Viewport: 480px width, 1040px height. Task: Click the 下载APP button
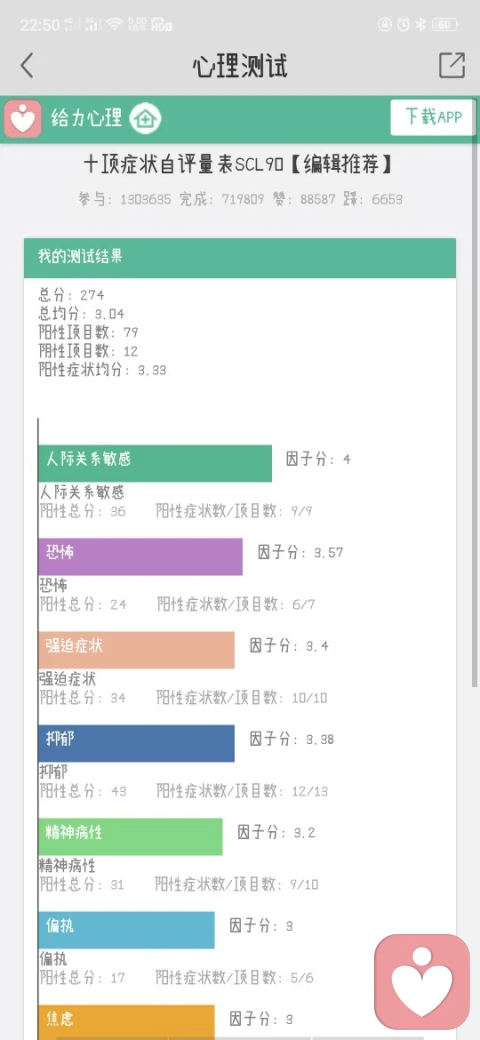(x=432, y=117)
